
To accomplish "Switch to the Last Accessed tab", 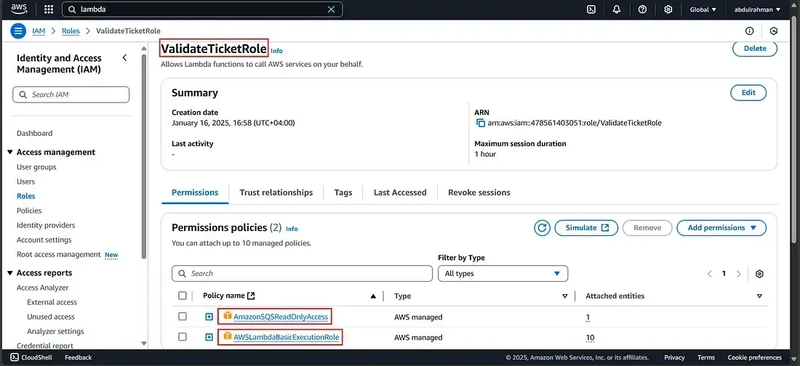I will 399,192.
